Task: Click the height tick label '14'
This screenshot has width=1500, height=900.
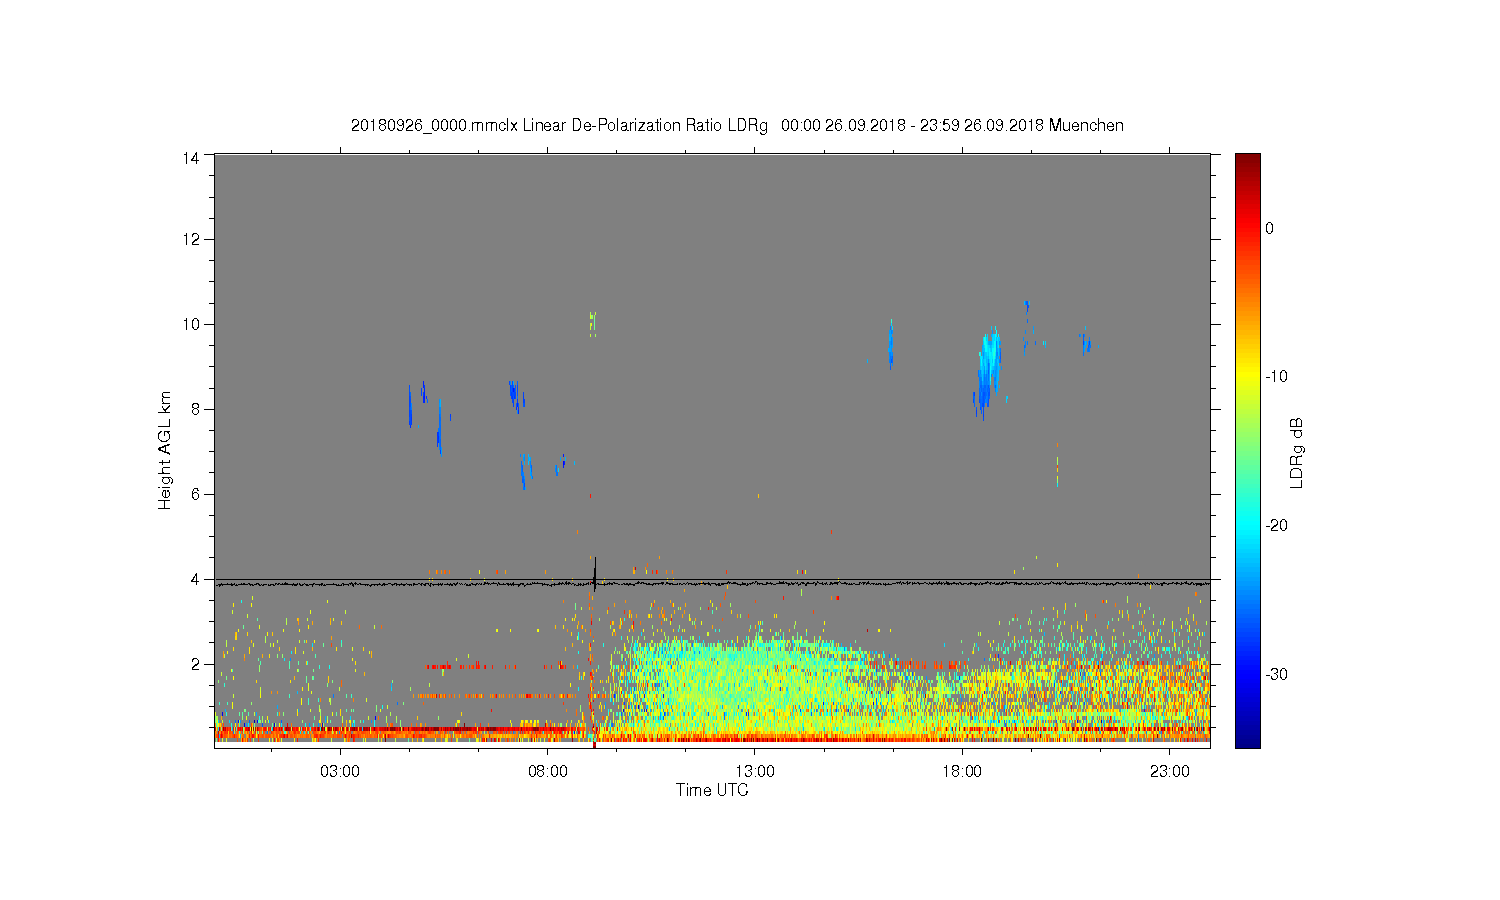Action: coord(191,157)
